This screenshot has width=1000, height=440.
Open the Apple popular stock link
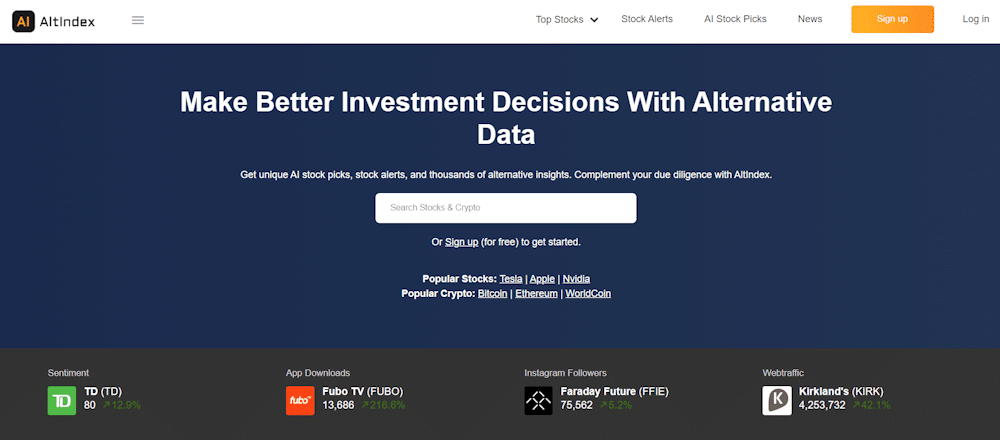[x=542, y=279]
